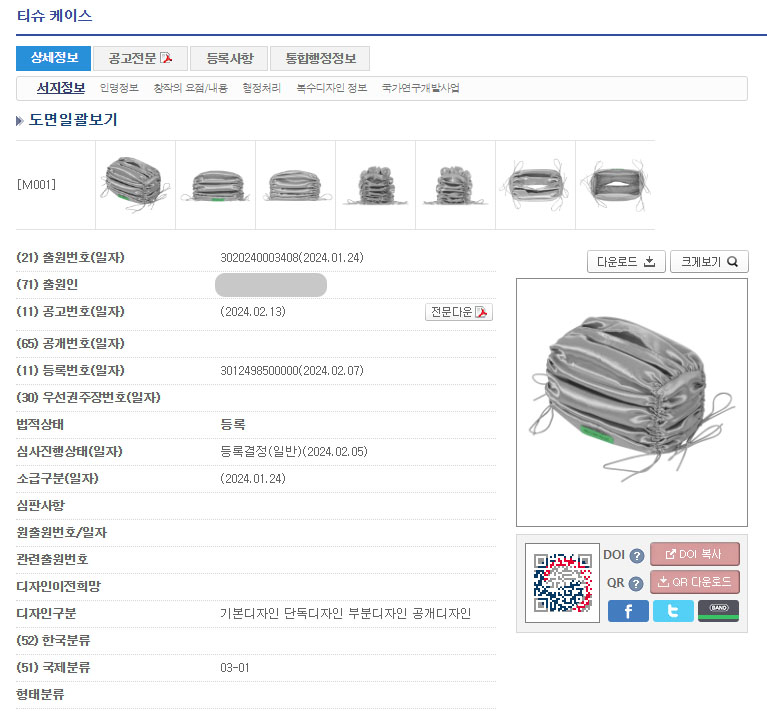767x719 pixels.
Task: Jump to the 창작의 요점/내용 section
Action: [190, 88]
